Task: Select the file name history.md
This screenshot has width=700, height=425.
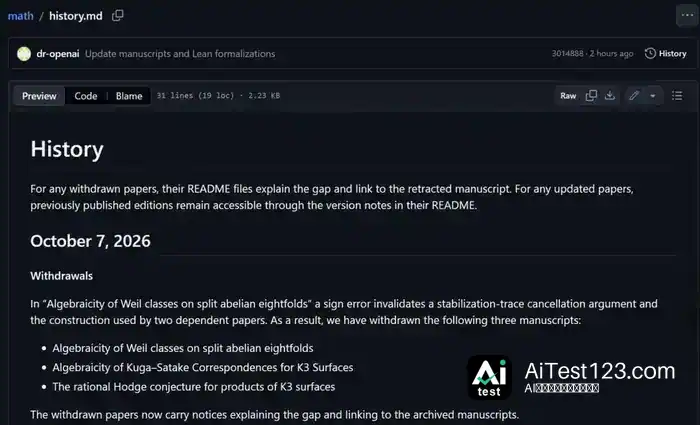Action: (75, 16)
